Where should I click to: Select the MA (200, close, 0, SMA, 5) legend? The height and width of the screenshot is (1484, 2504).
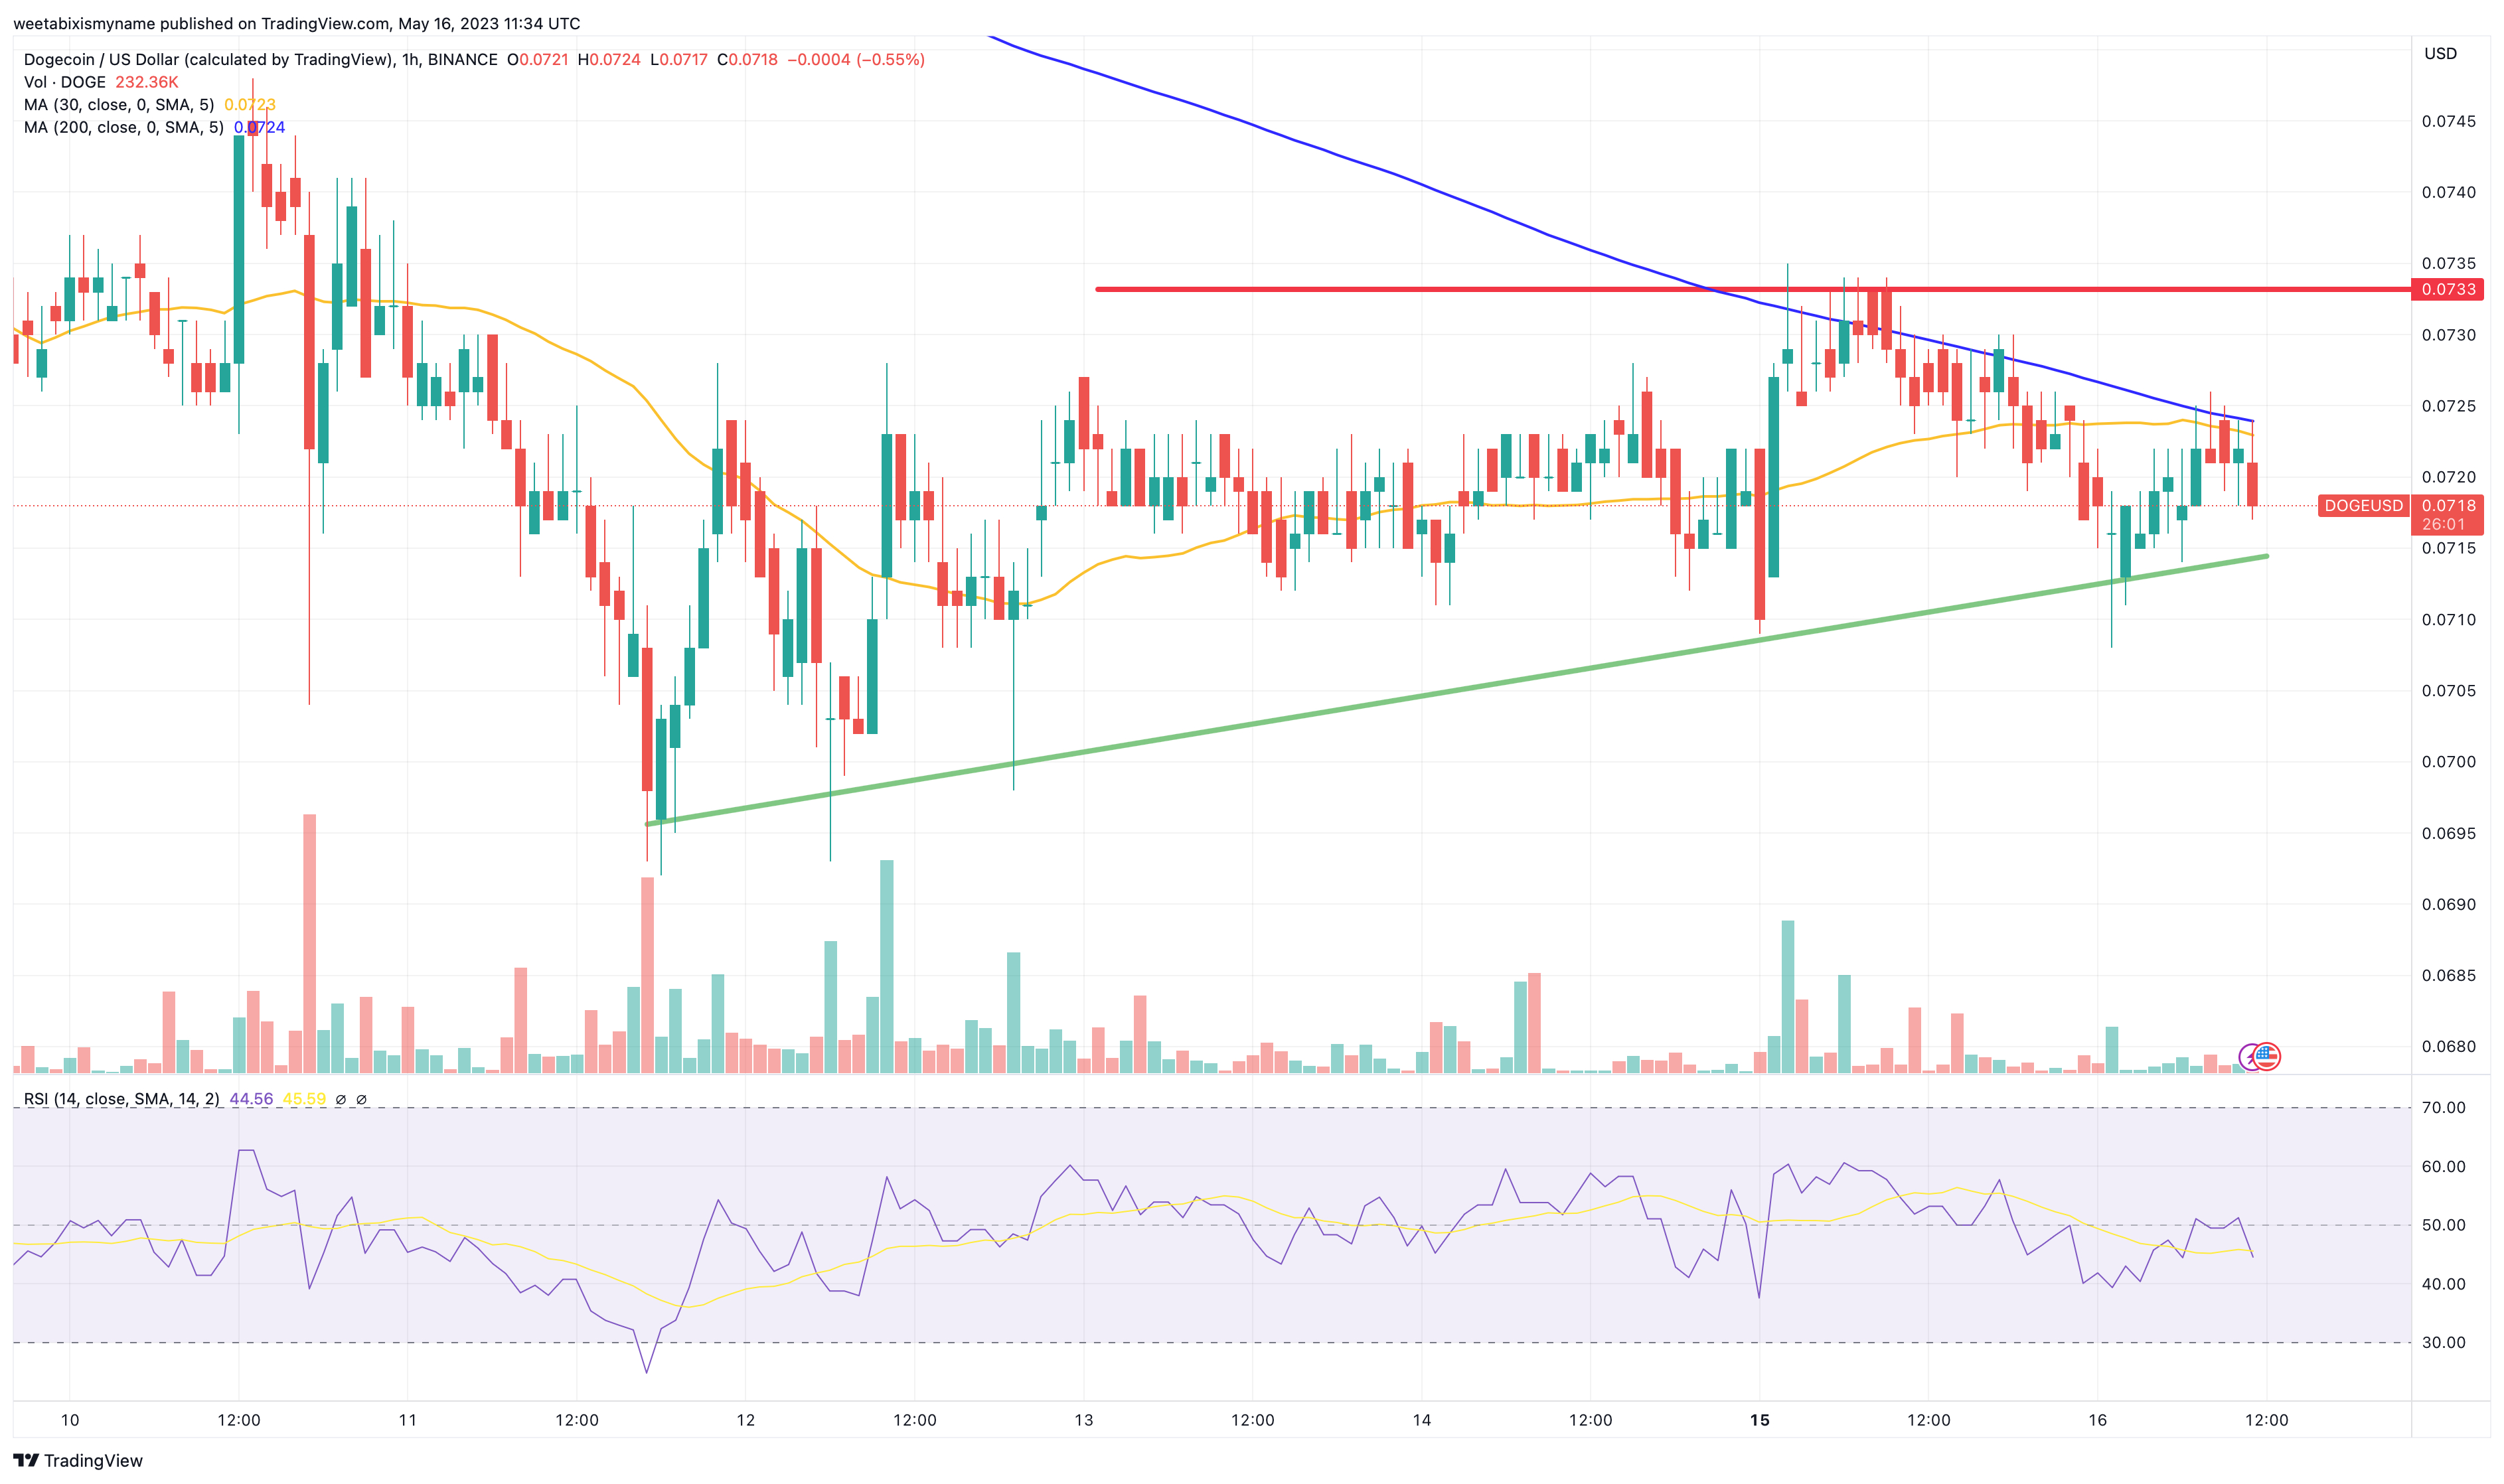pos(123,128)
